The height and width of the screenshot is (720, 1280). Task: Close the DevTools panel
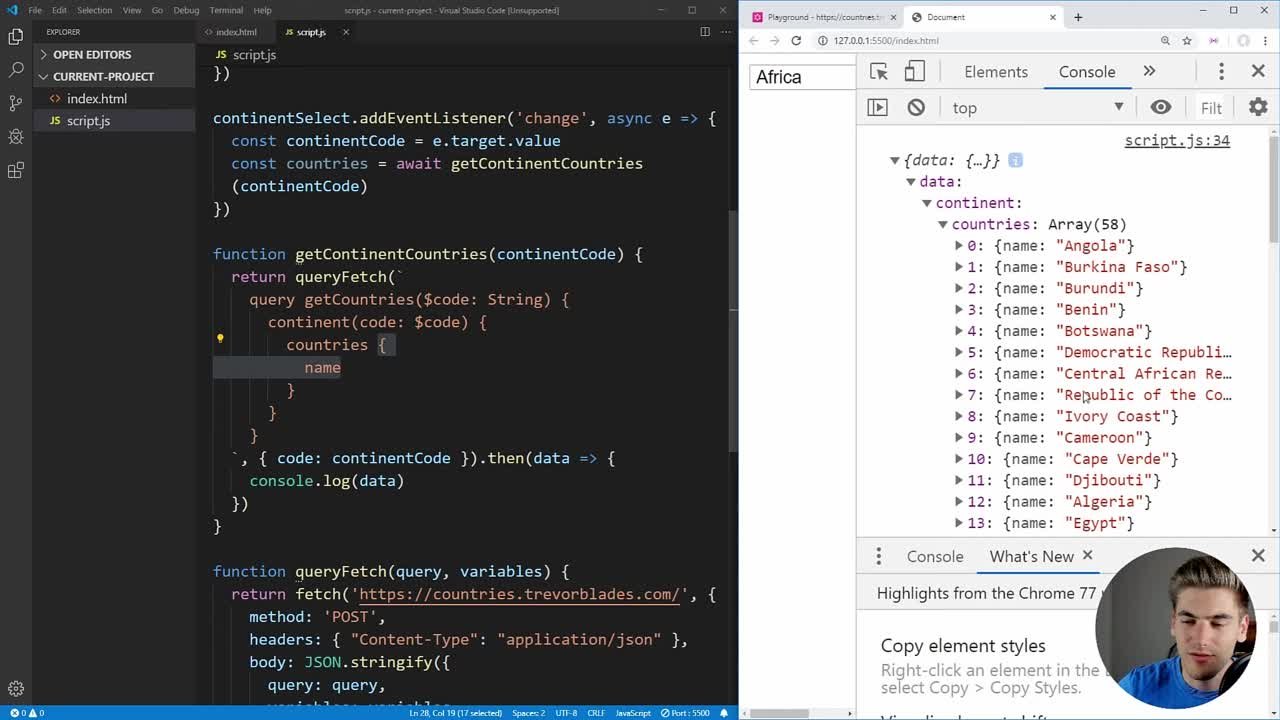pos(1258,71)
